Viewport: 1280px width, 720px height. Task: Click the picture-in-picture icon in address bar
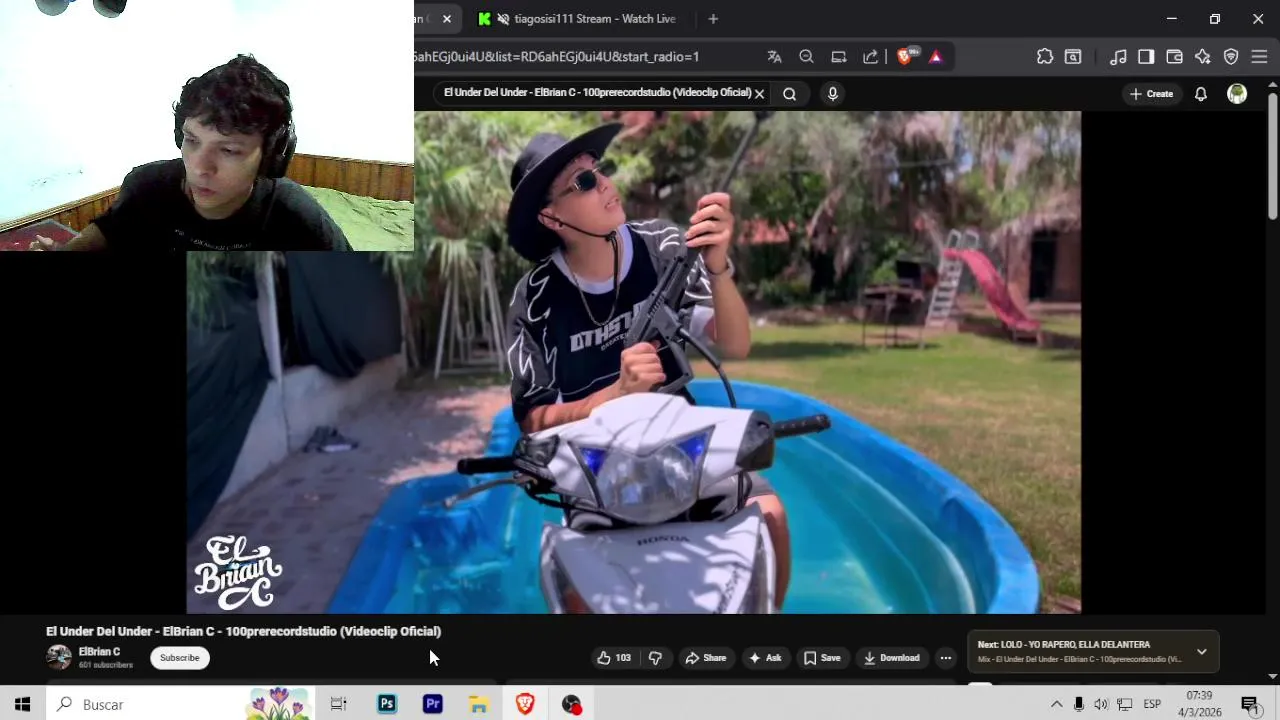point(839,57)
